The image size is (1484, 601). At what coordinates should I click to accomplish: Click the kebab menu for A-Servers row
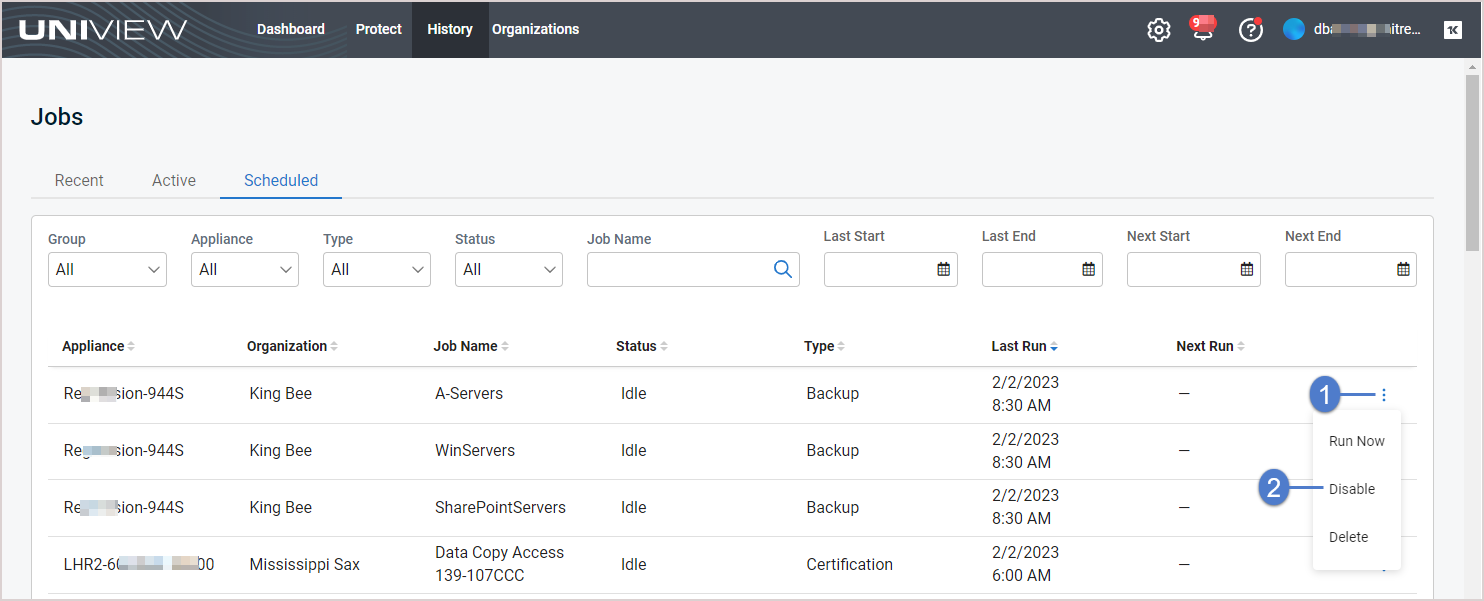1384,395
